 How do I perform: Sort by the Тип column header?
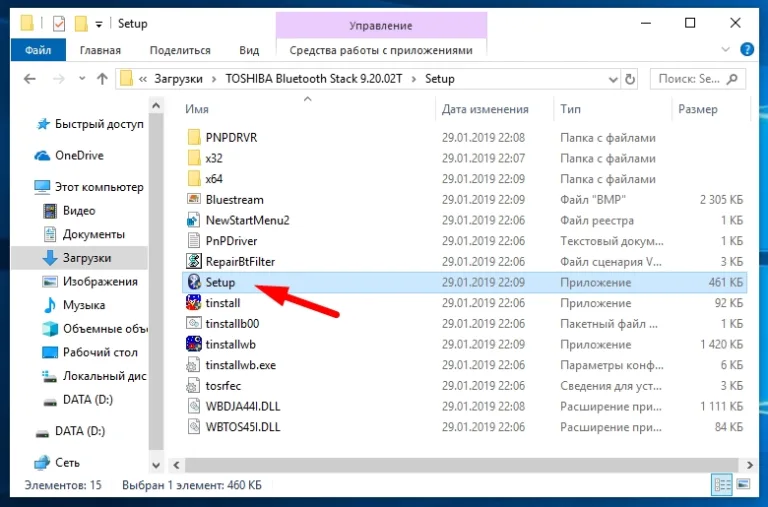coord(570,109)
